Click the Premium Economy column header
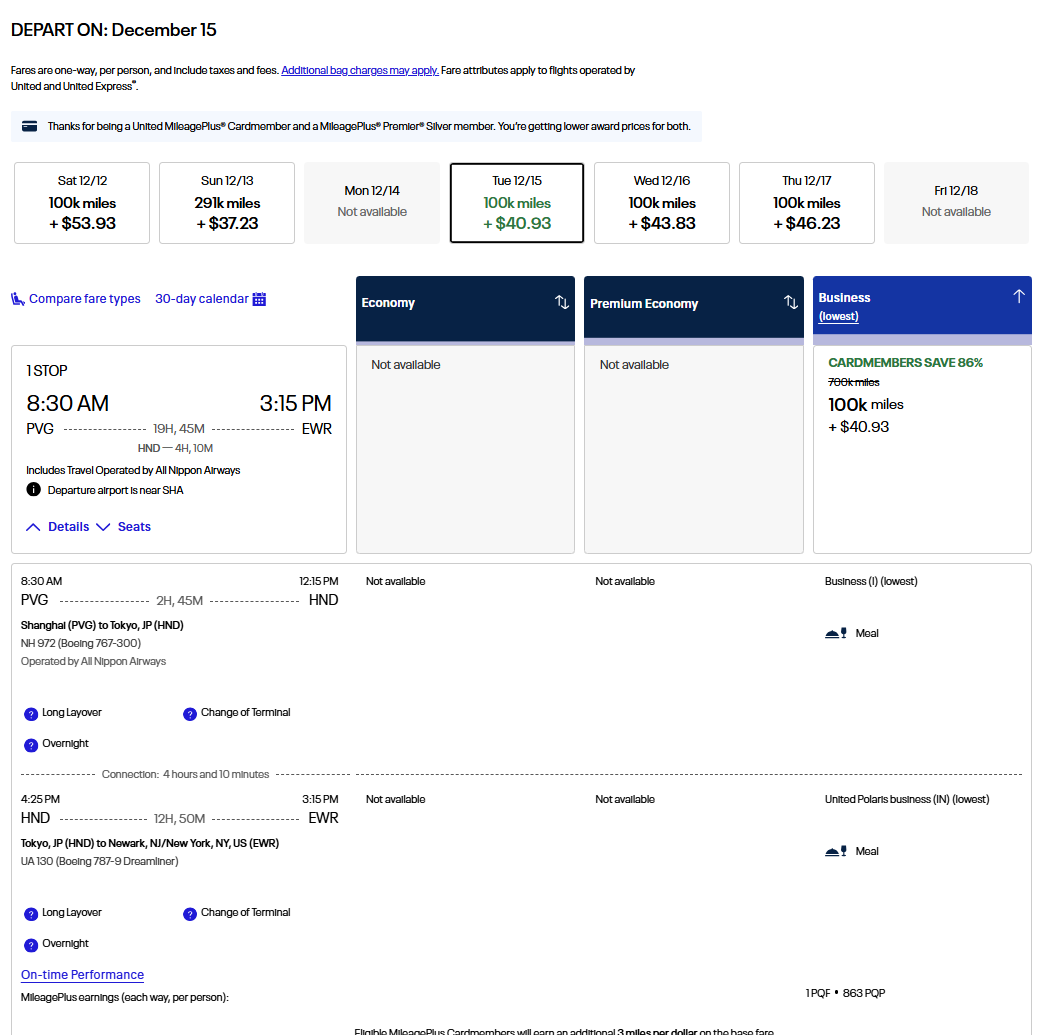Screen dimensions: 1040x1035 click(x=694, y=309)
